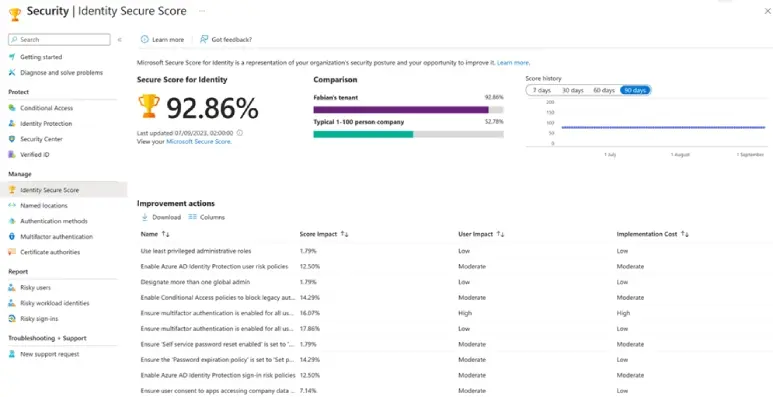Click the Verified ID sidebar icon
This screenshot has width=773, height=397.
[12, 154]
